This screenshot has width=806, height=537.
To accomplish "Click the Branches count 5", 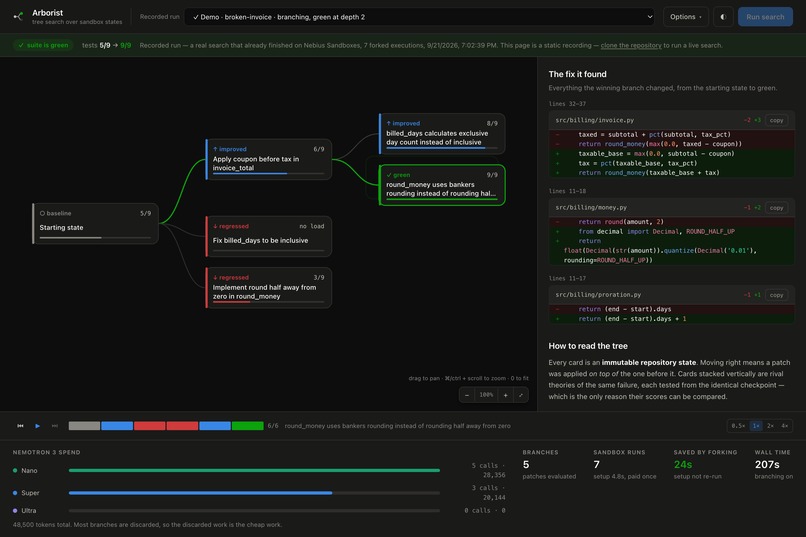I will [526, 465].
